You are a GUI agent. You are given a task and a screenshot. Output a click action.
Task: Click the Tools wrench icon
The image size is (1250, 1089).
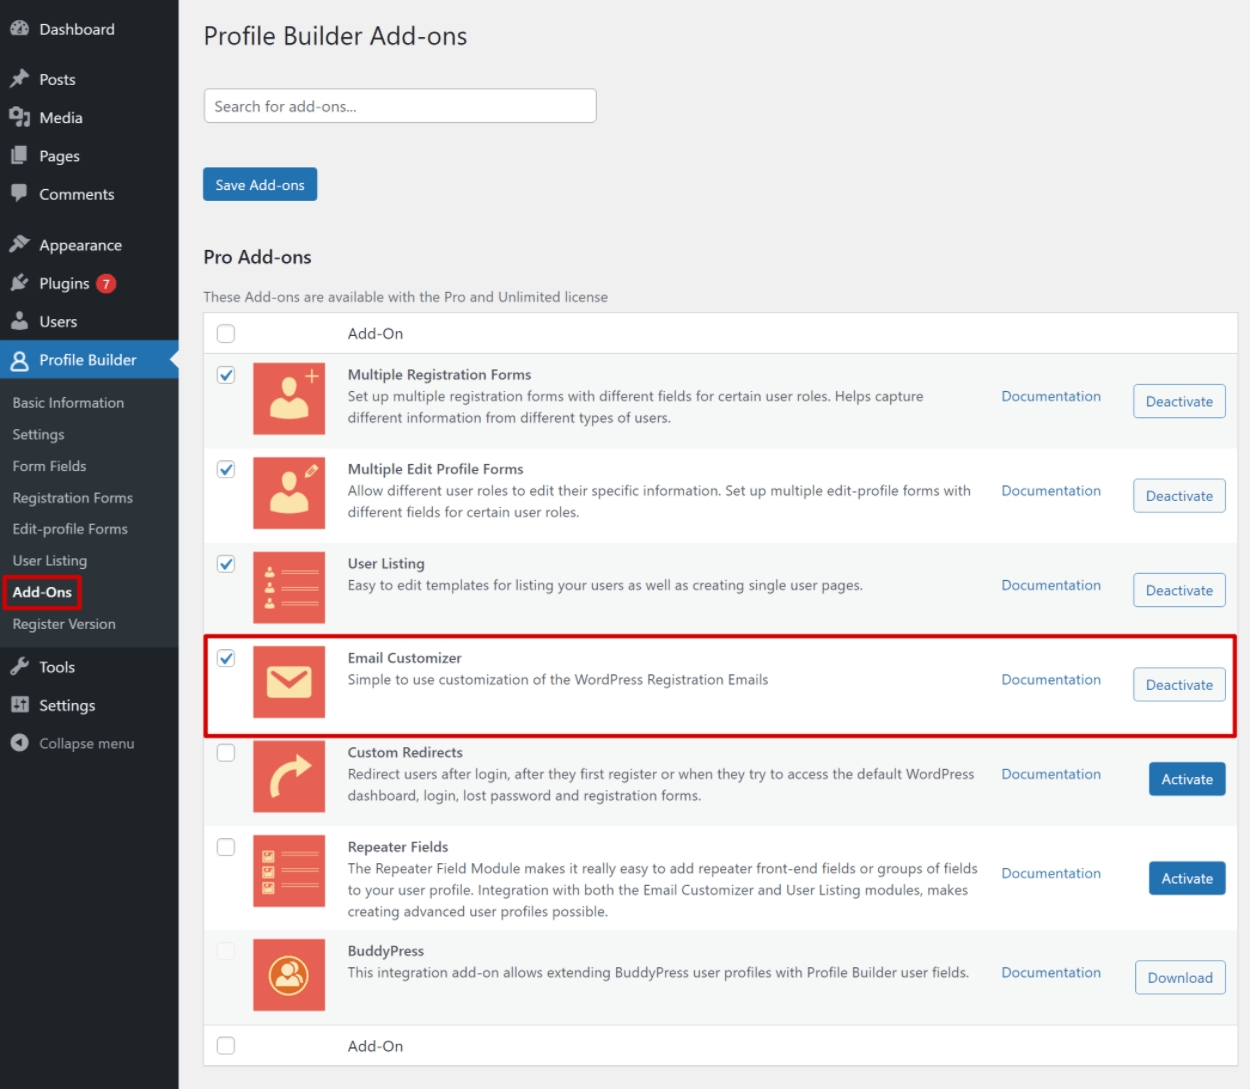tap(19, 667)
